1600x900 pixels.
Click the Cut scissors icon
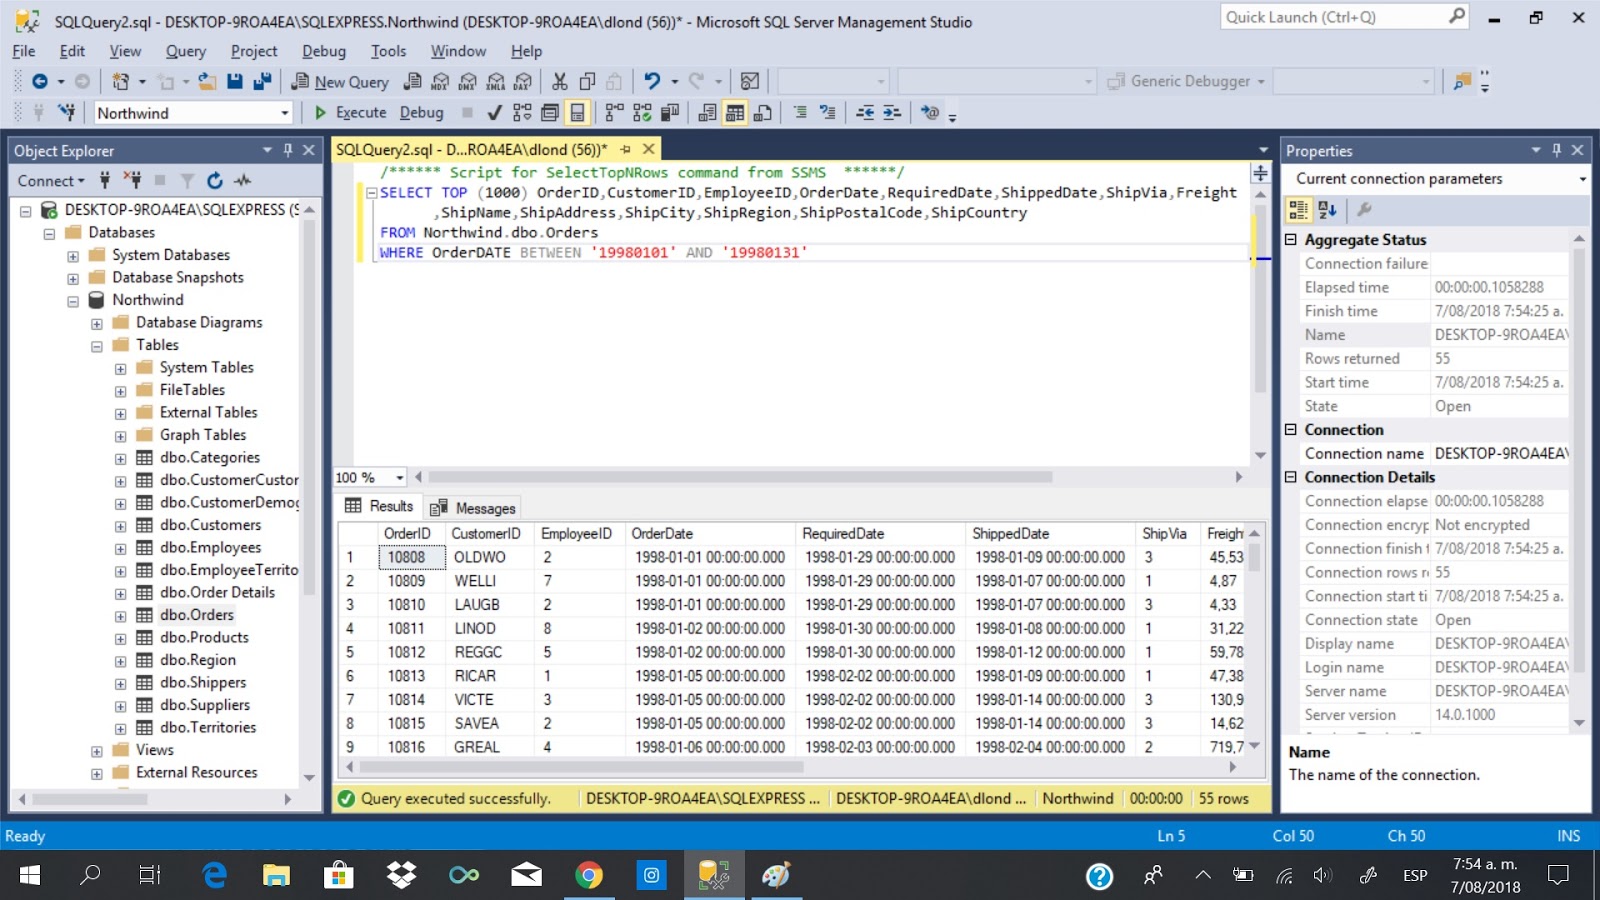560,82
